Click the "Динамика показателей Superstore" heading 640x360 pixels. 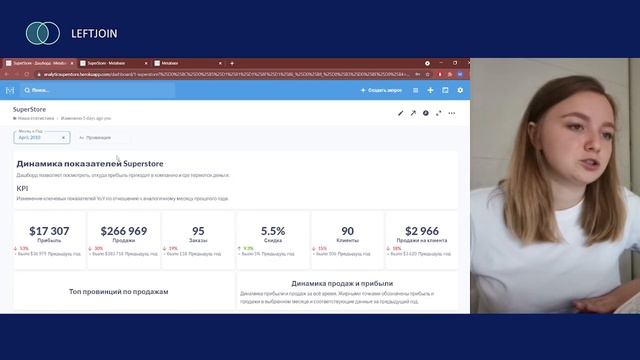click(x=90, y=164)
